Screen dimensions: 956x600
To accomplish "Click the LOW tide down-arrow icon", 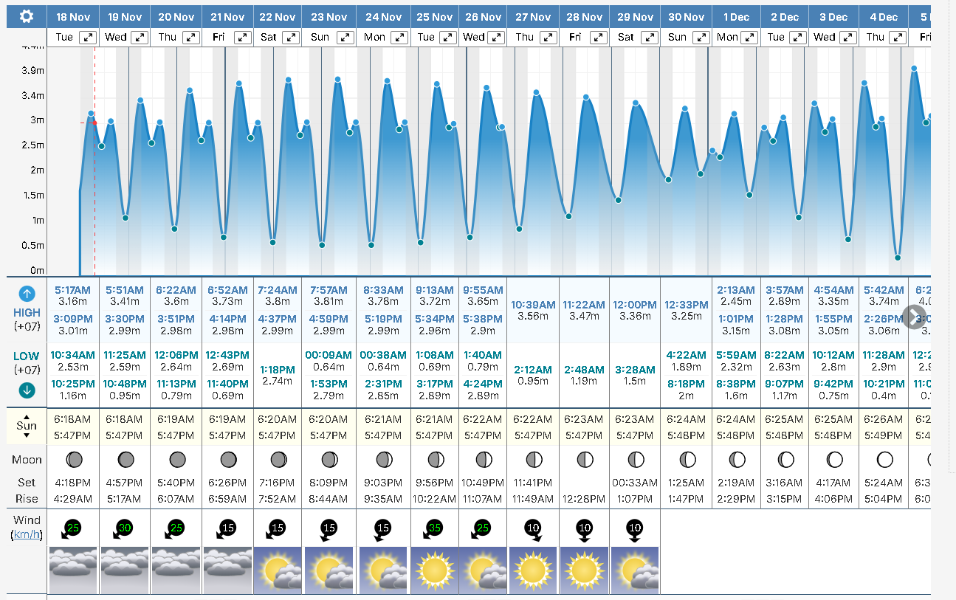I will pos(27,390).
